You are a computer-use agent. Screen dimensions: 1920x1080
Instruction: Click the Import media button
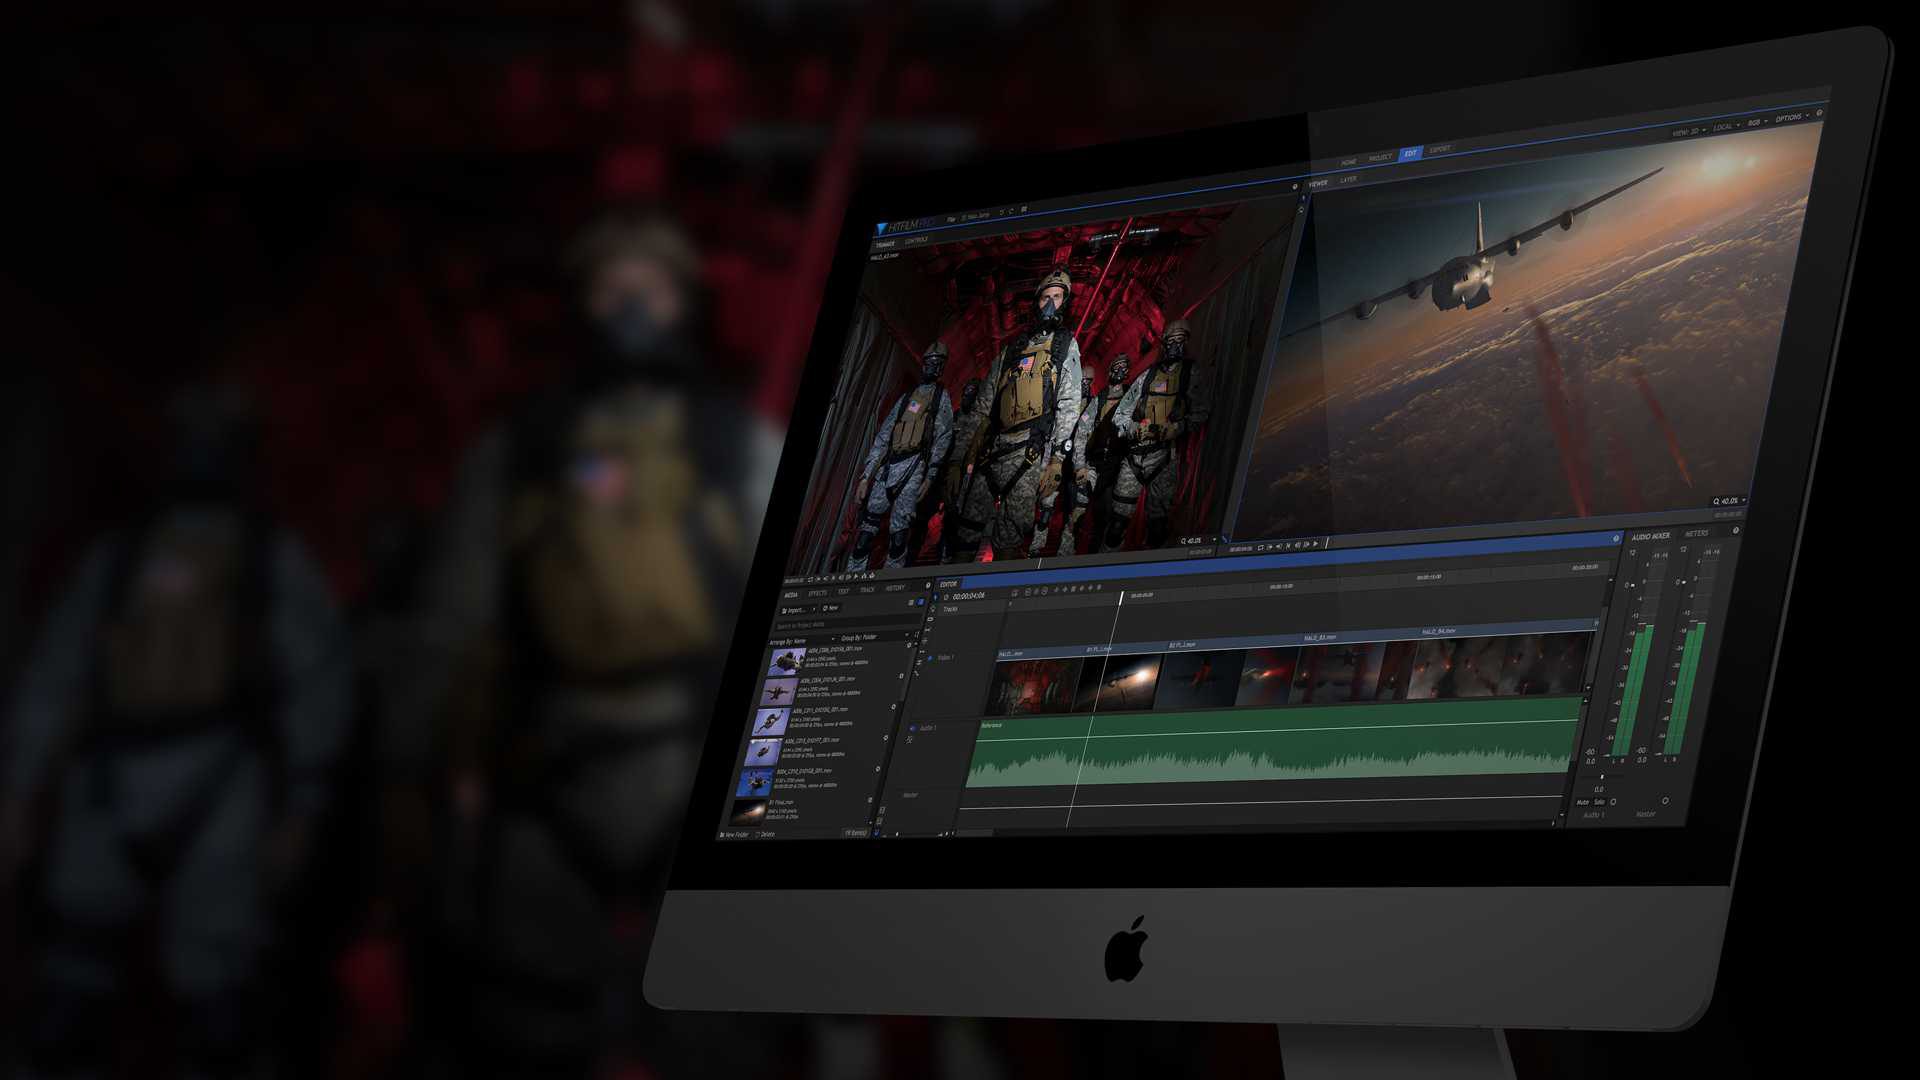(x=796, y=610)
